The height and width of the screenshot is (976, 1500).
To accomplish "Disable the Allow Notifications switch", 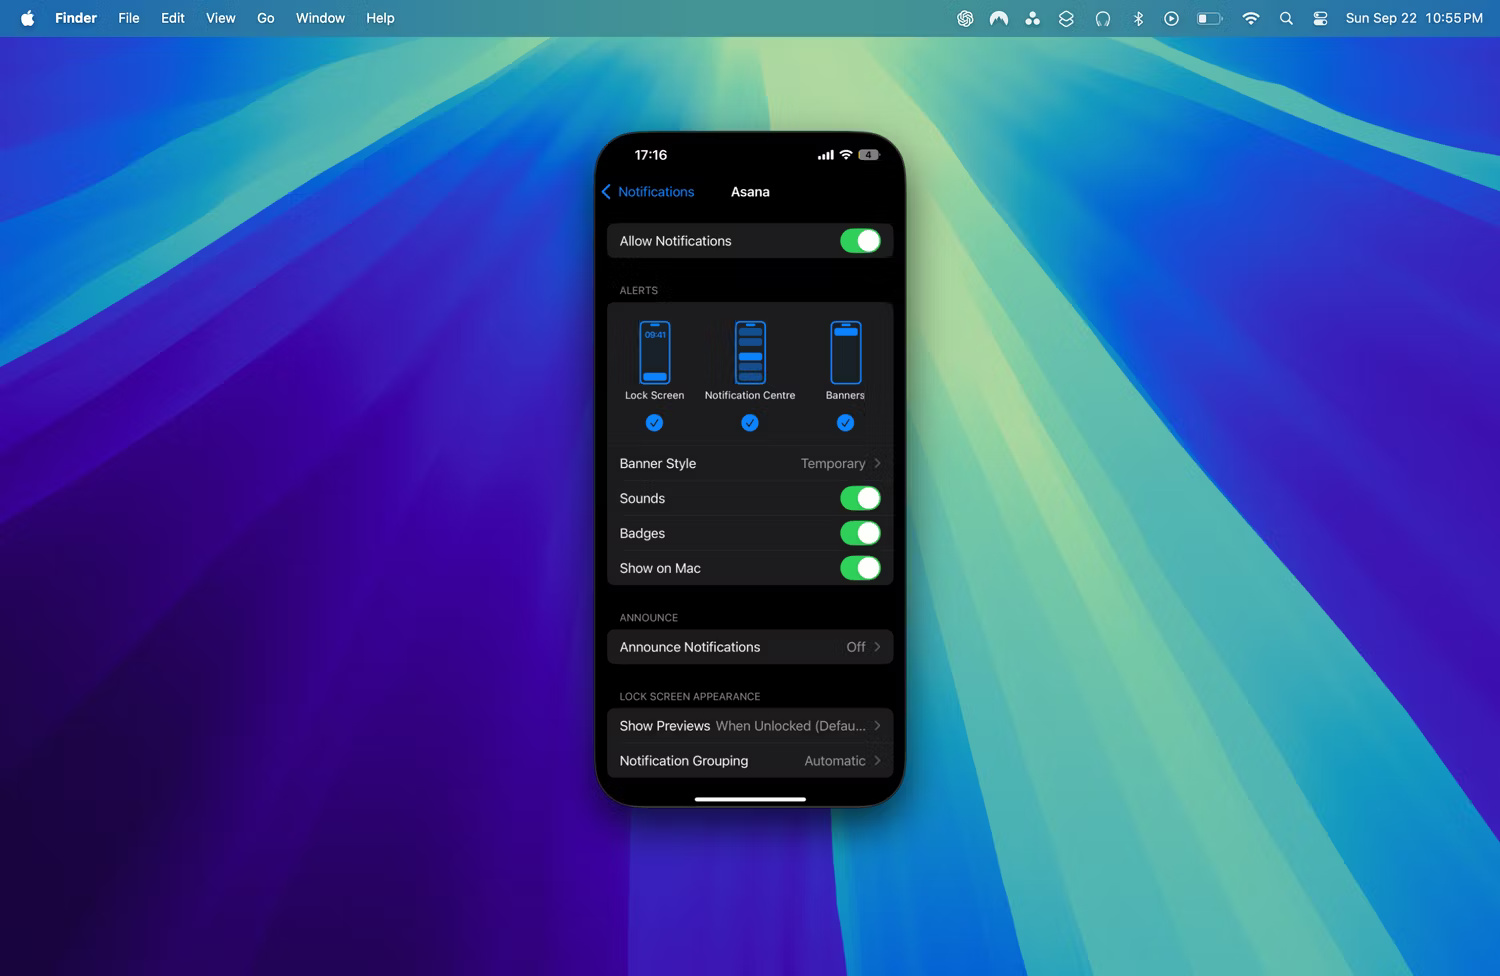I will [x=861, y=240].
